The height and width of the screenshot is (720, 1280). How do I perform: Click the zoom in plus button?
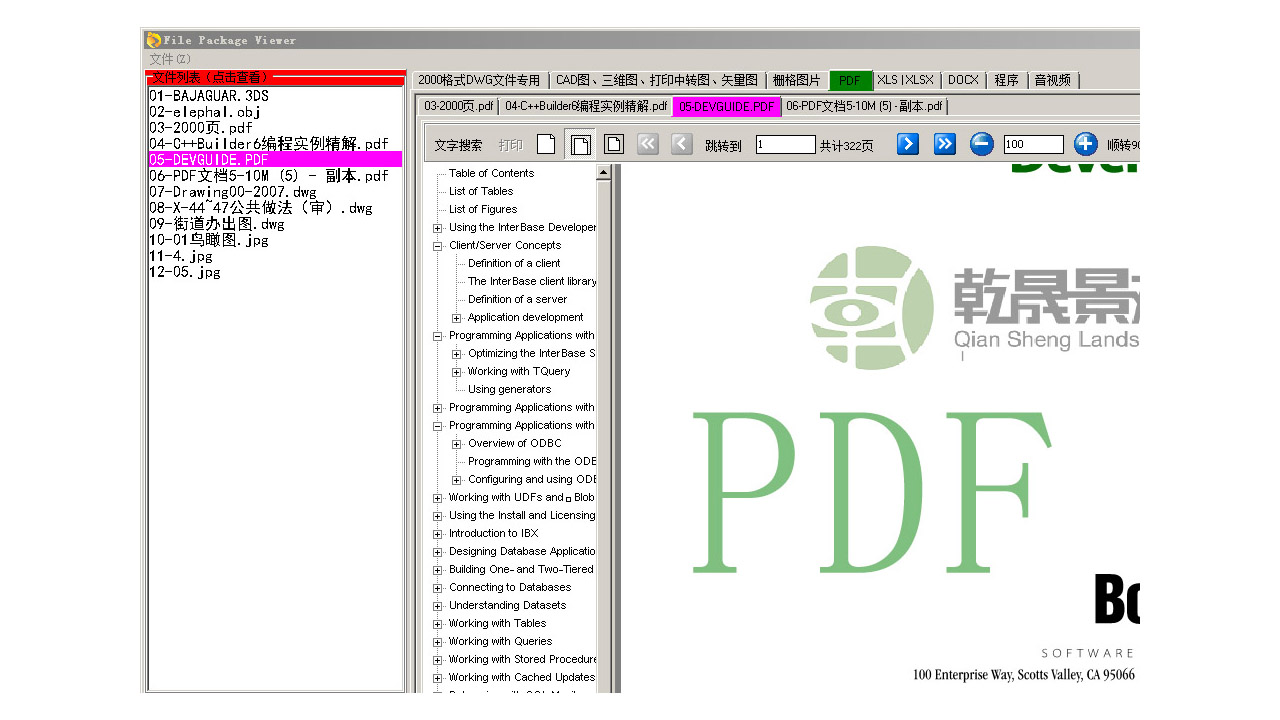click(x=1085, y=144)
